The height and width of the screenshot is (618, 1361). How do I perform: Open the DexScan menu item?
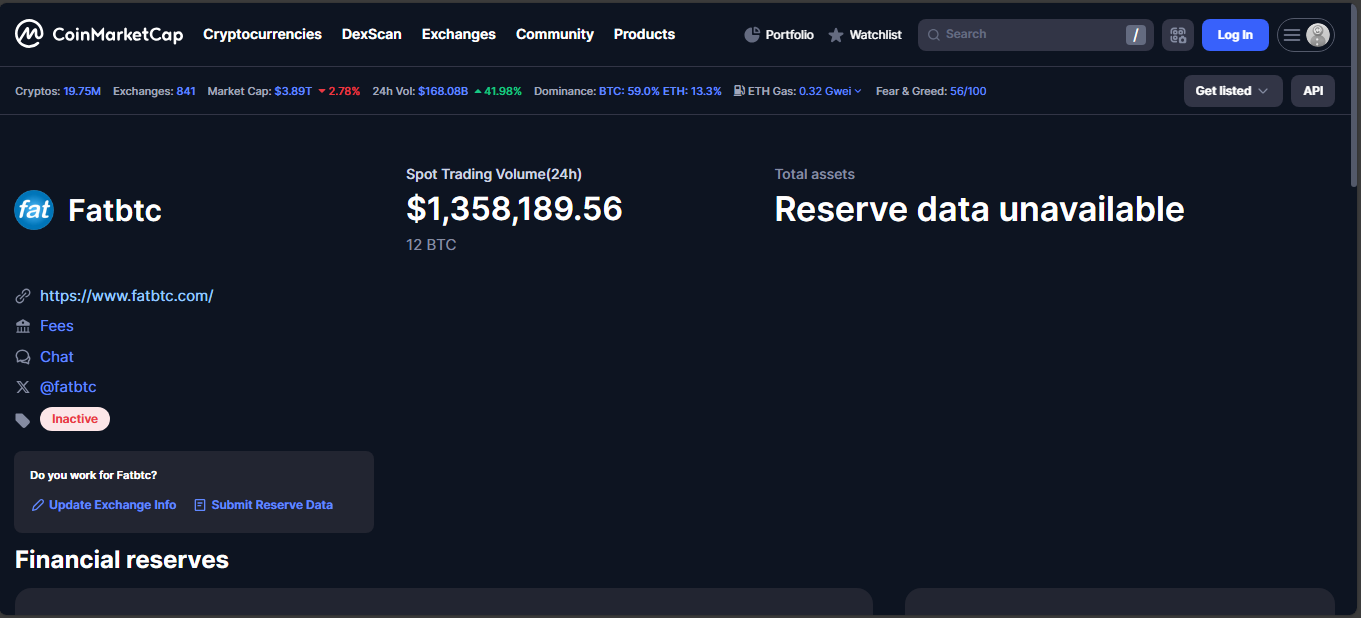click(371, 34)
